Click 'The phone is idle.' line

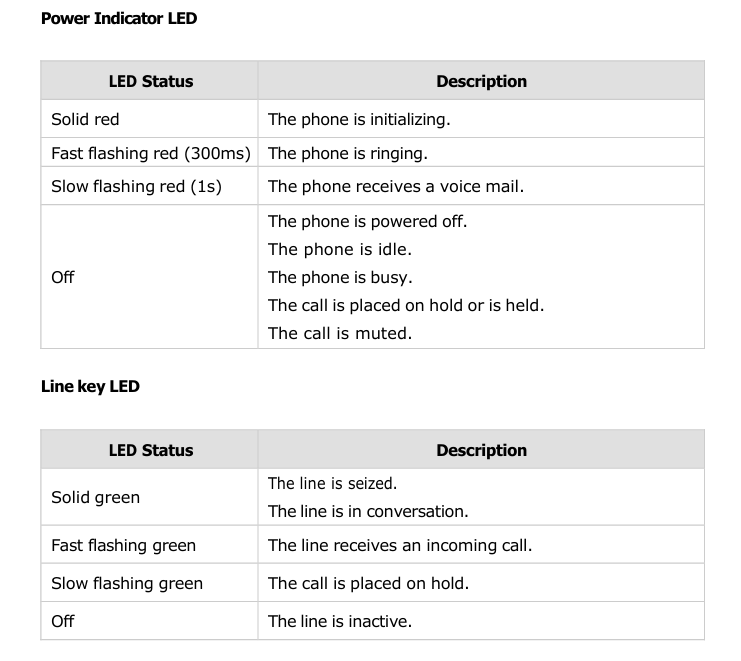[339, 249]
